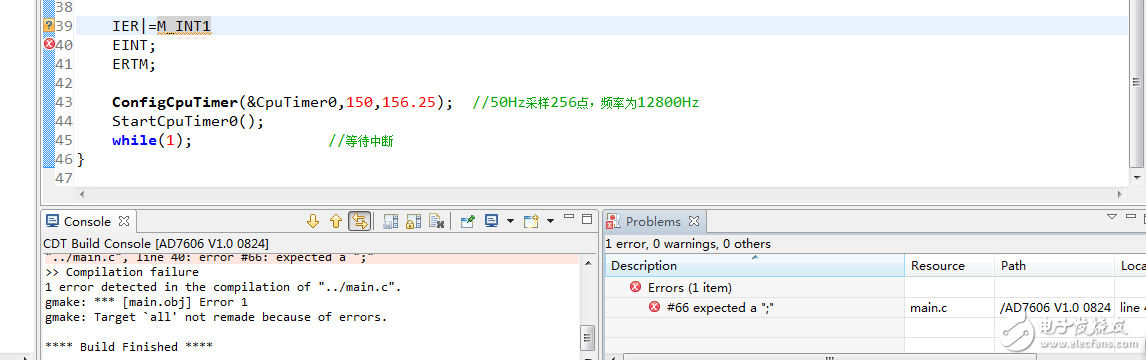Click the '1 error, 0 warnings, 0 others' summary
Screen dimensions: 1146x360
pyautogui.click(x=688, y=244)
